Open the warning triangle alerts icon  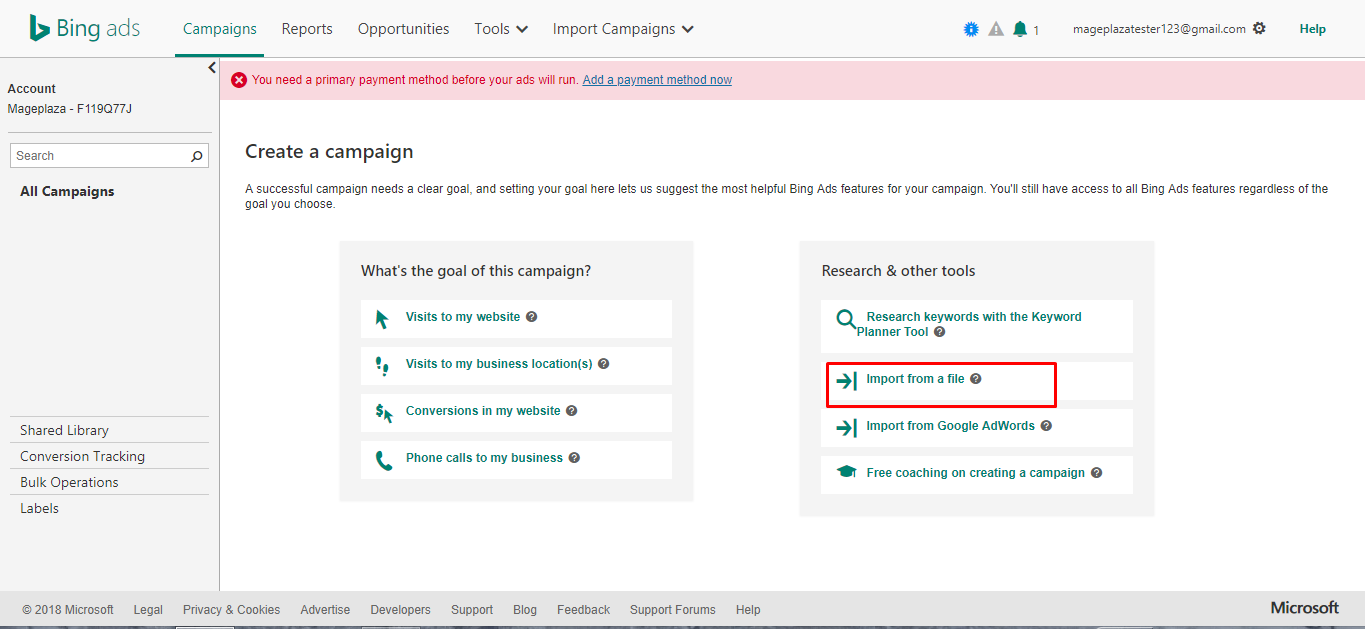996,29
